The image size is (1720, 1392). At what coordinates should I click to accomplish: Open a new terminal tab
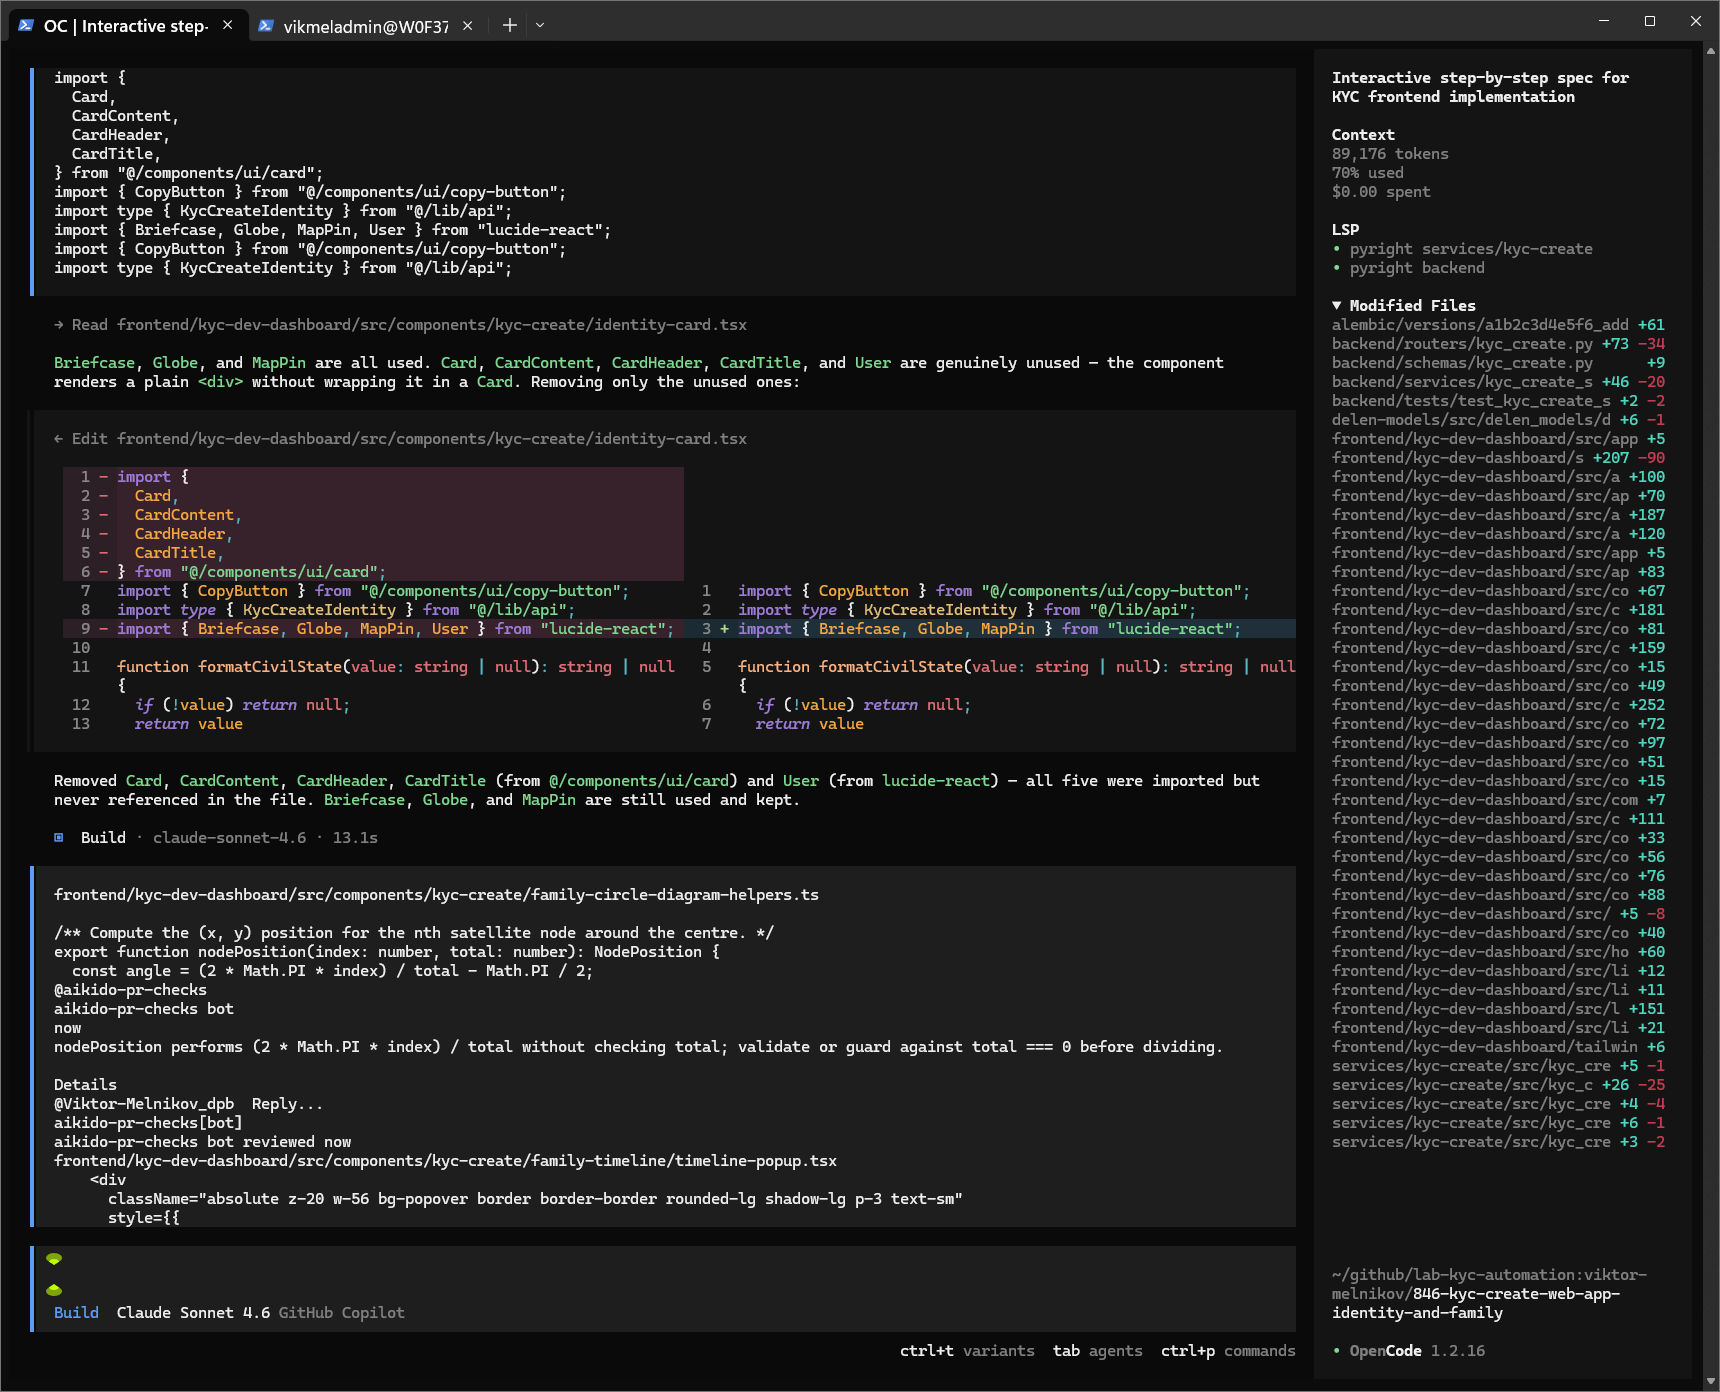point(509,25)
